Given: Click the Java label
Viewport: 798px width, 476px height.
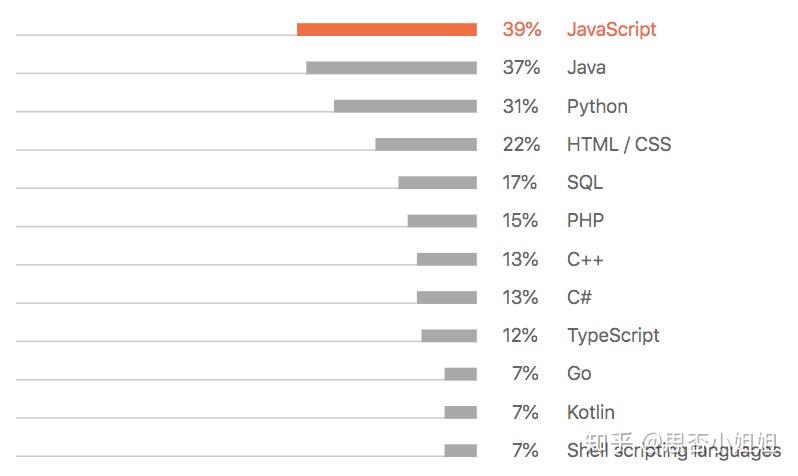Looking at the screenshot, I should (x=586, y=68).
